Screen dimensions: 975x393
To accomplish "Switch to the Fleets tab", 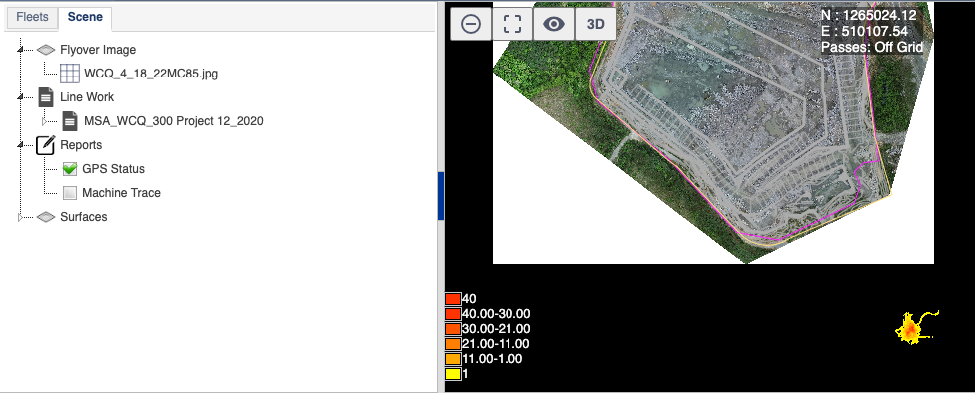I will (x=32, y=17).
